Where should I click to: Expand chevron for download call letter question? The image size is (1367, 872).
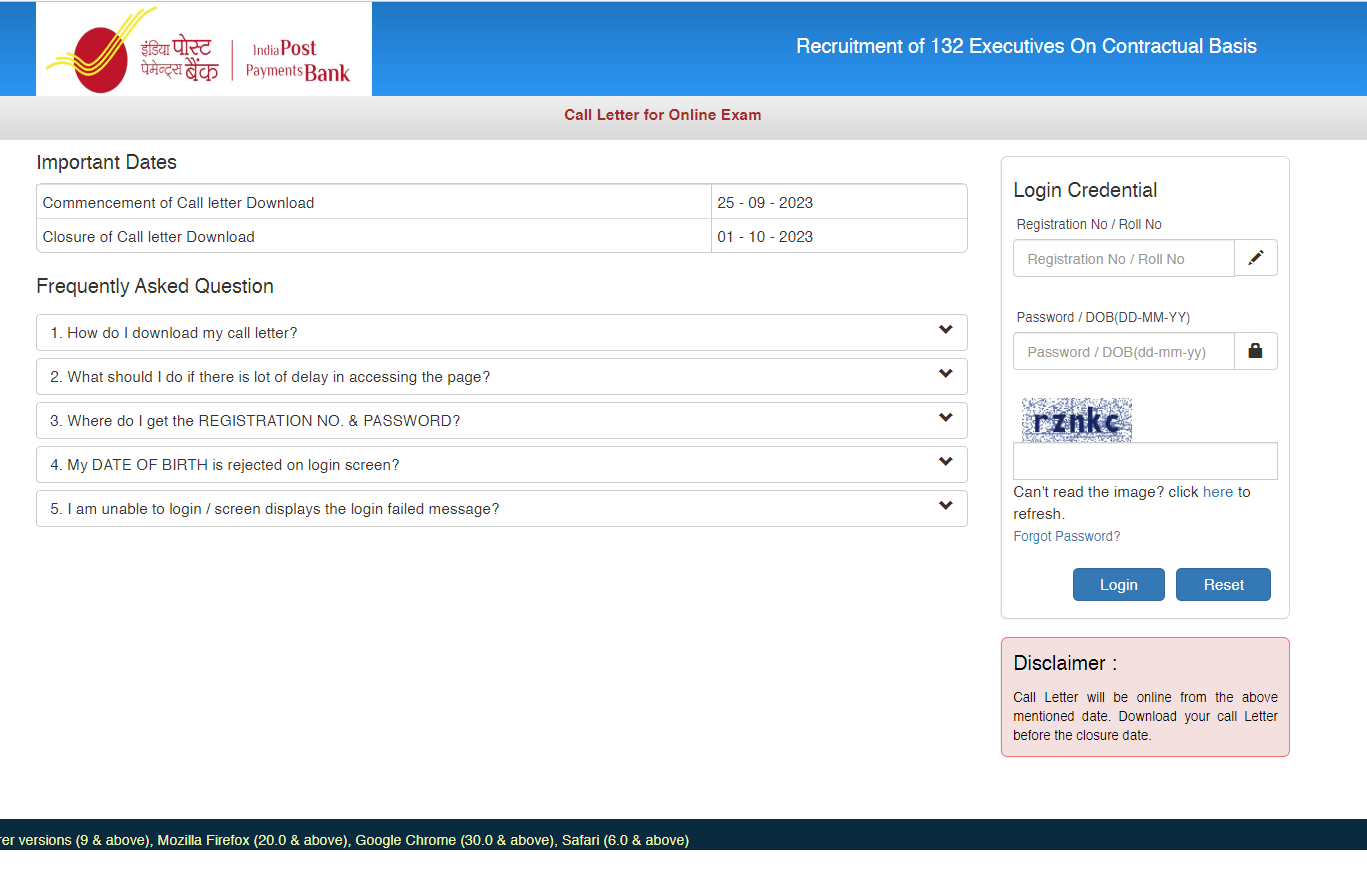pyautogui.click(x=945, y=330)
